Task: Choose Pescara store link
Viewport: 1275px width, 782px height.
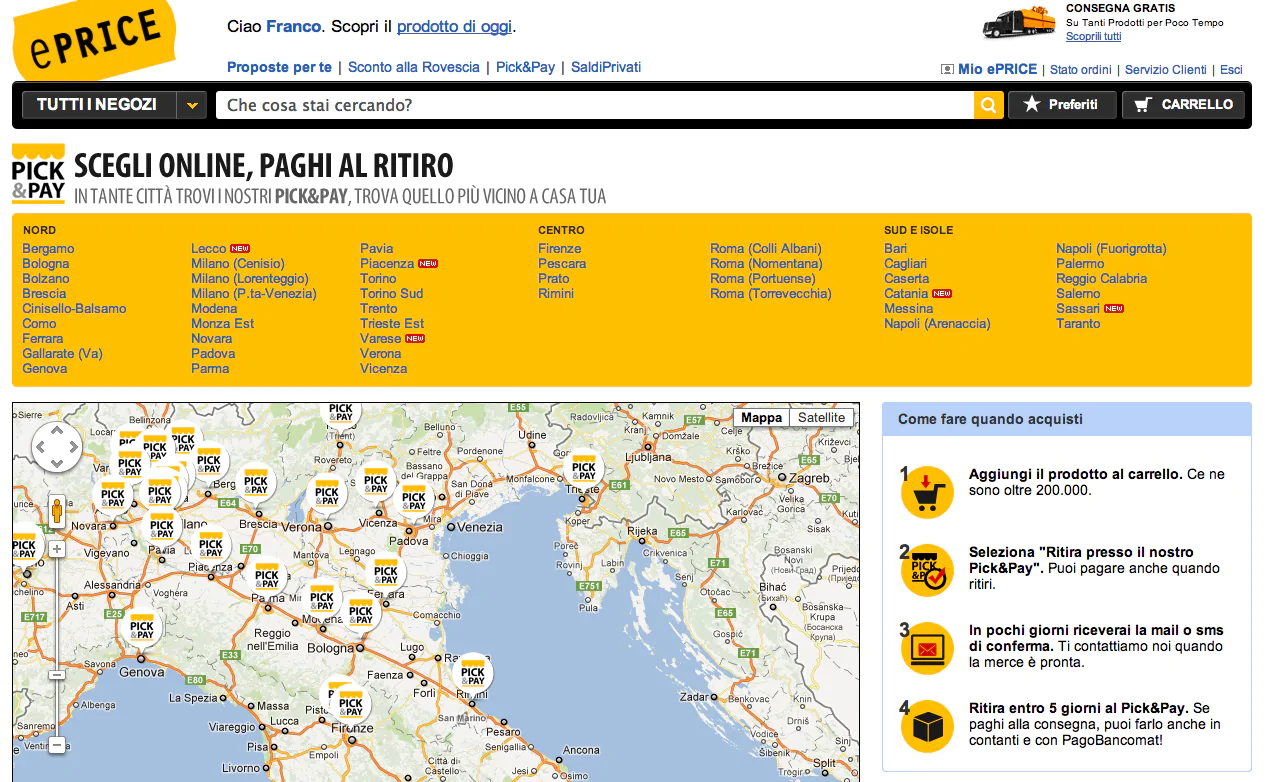Action: pos(562,264)
